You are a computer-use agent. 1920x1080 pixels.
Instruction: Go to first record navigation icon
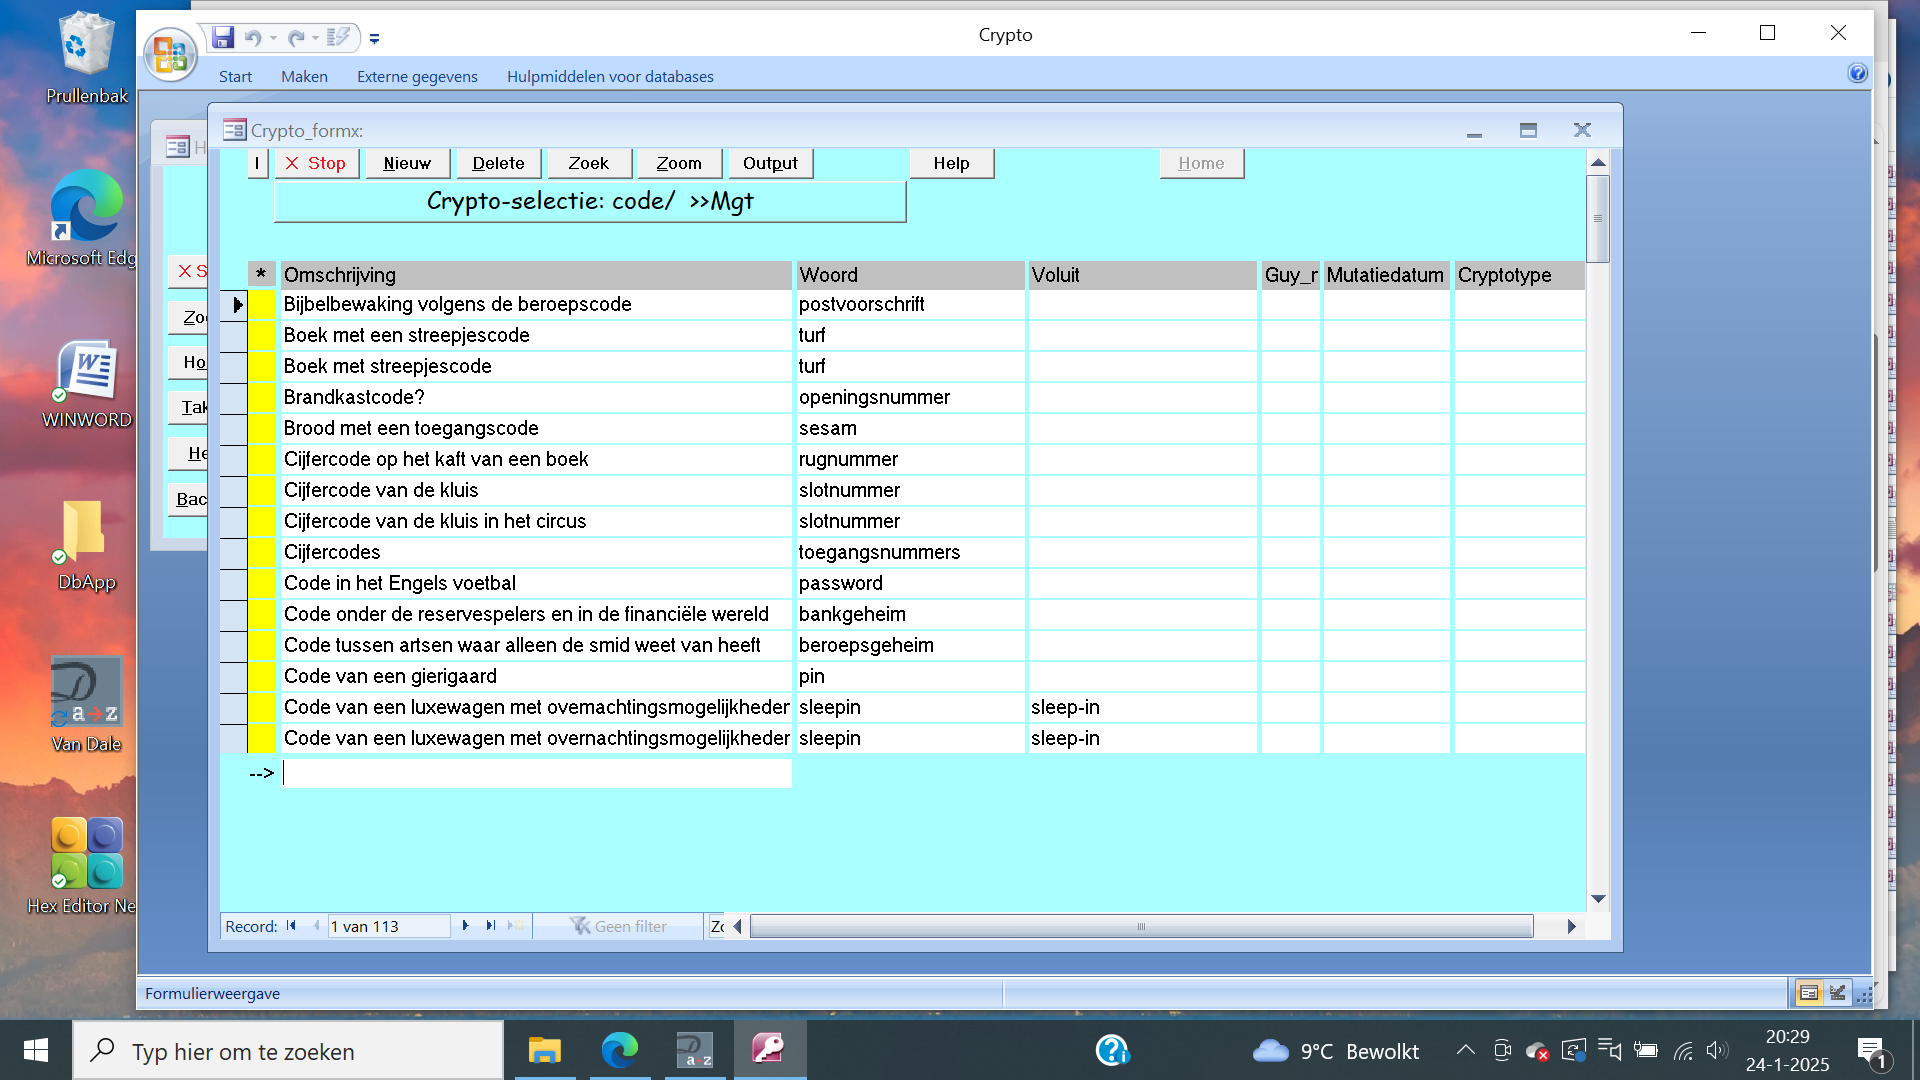coord(291,926)
